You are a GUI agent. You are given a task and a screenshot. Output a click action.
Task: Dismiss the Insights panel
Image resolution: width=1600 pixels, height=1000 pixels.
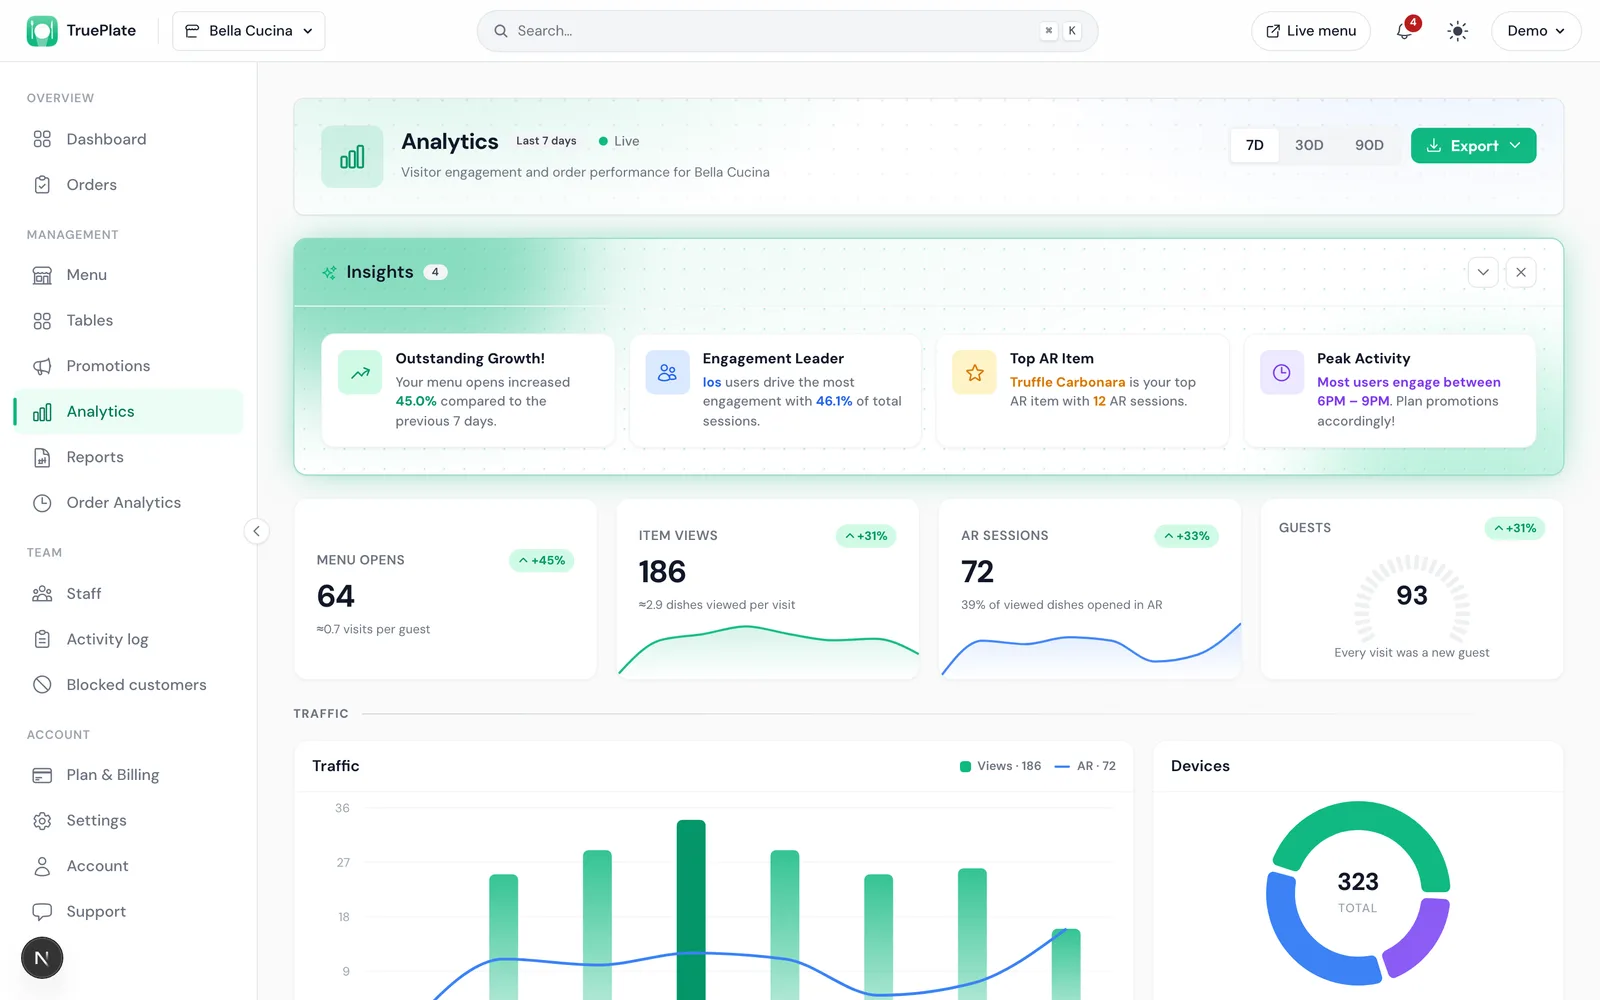point(1521,272)
